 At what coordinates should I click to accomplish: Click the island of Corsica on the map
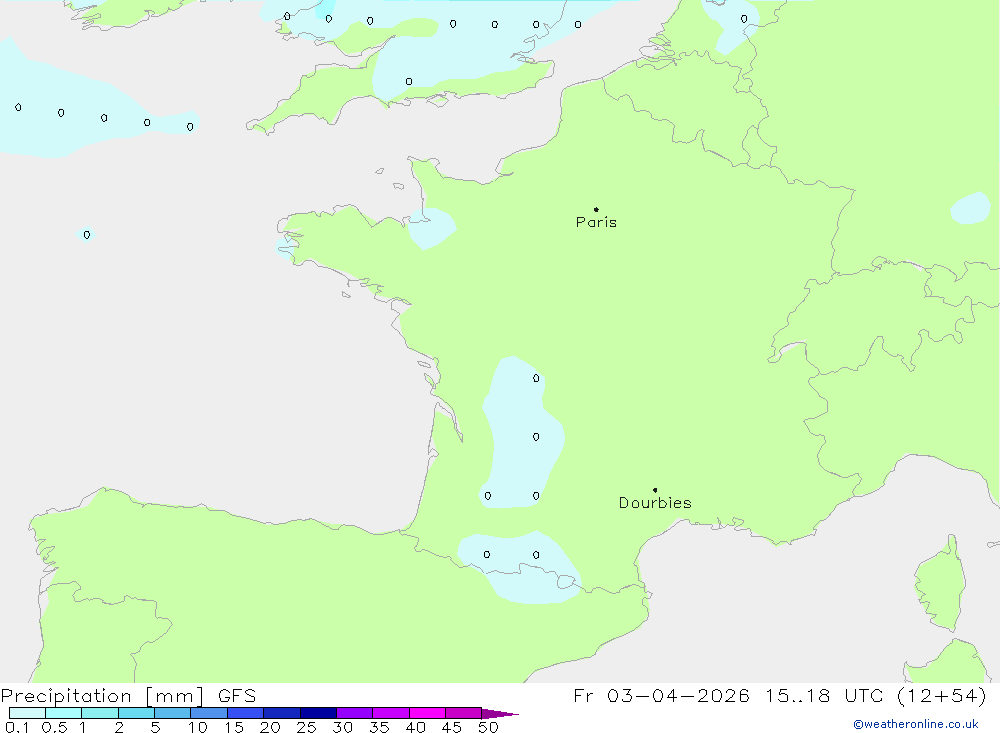point(940,582)
